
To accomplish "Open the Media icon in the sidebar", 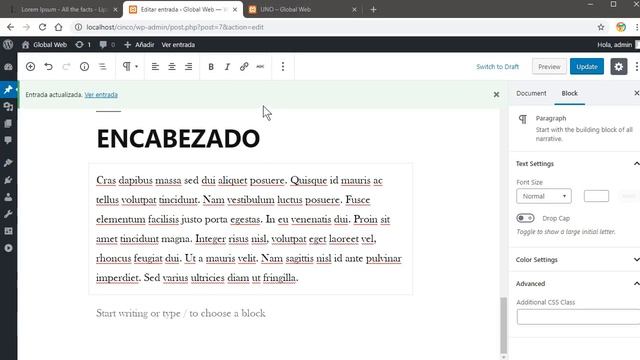I will [8, 107].
